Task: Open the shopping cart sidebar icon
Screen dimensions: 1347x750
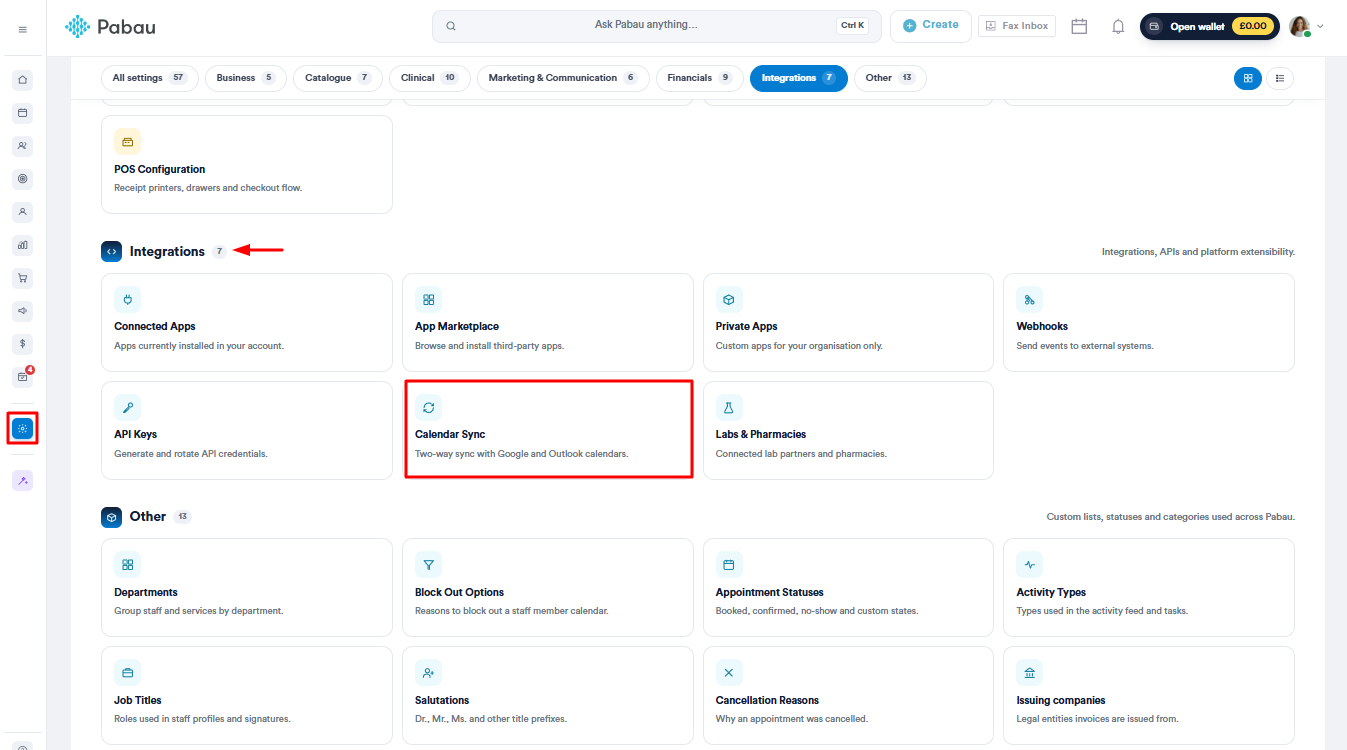Action: pos(23,278)
